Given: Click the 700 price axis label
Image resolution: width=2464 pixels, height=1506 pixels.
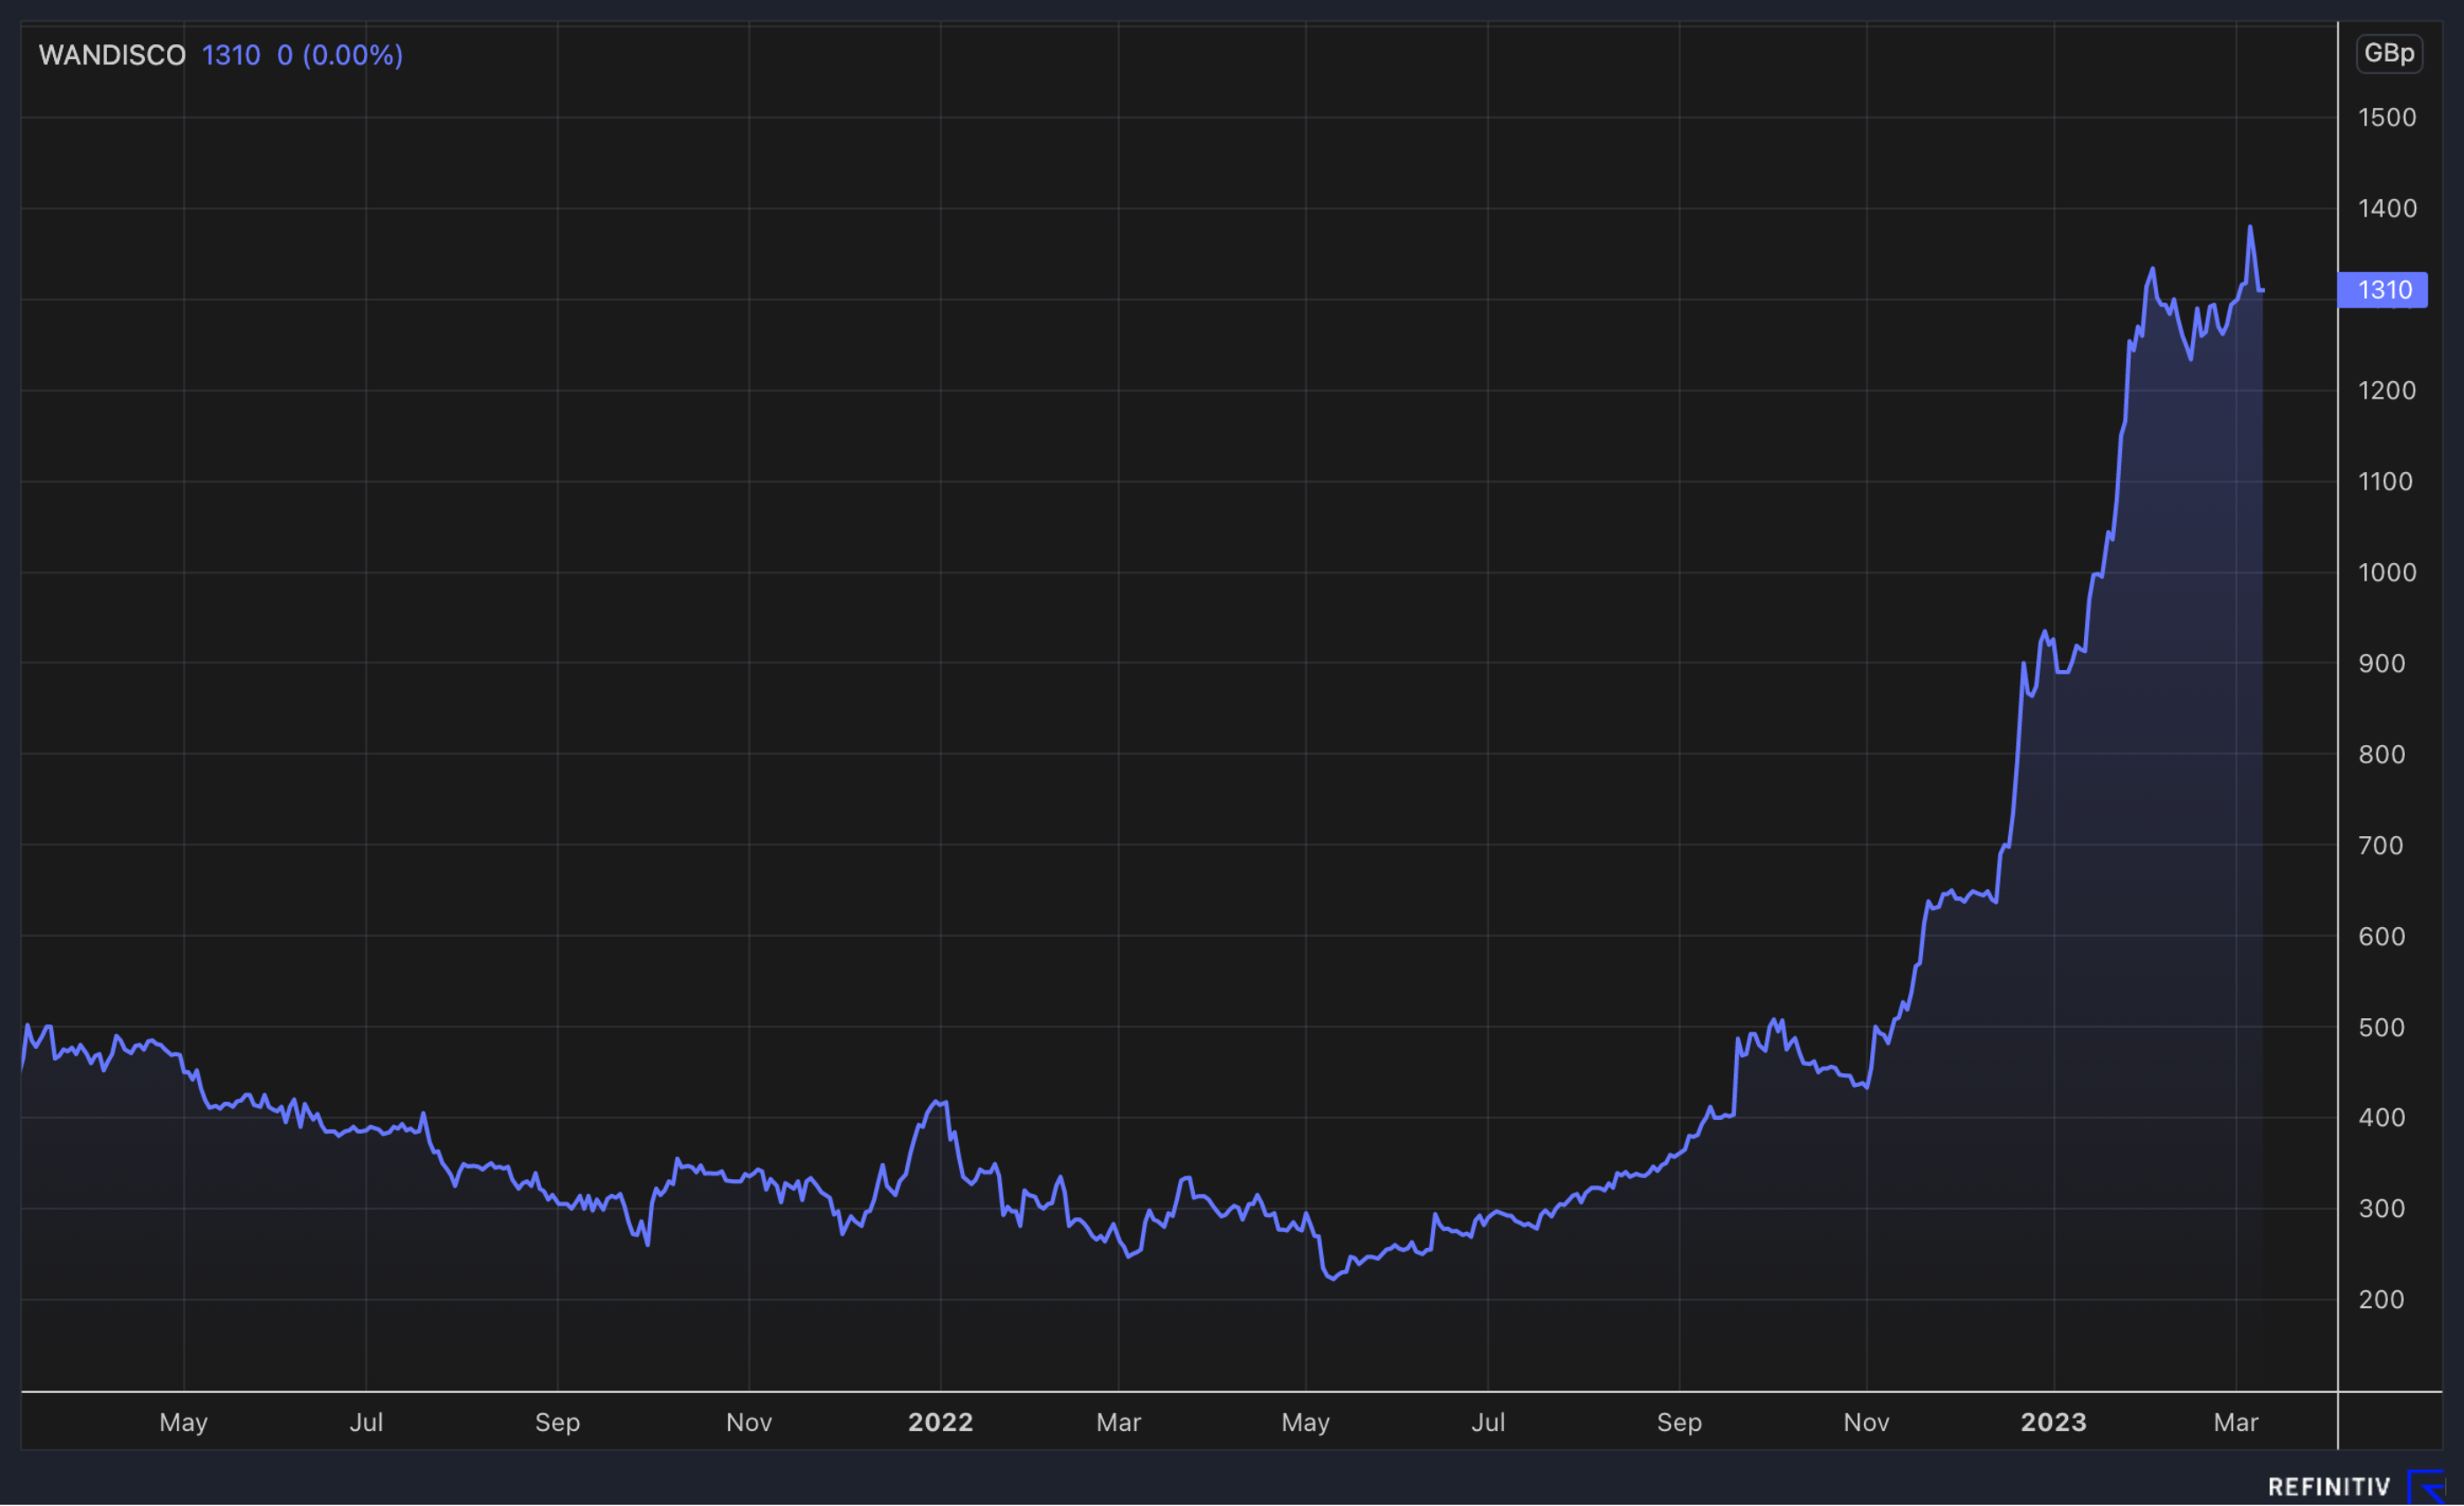Looking at the screenshot, I should tap(2381, 846).
